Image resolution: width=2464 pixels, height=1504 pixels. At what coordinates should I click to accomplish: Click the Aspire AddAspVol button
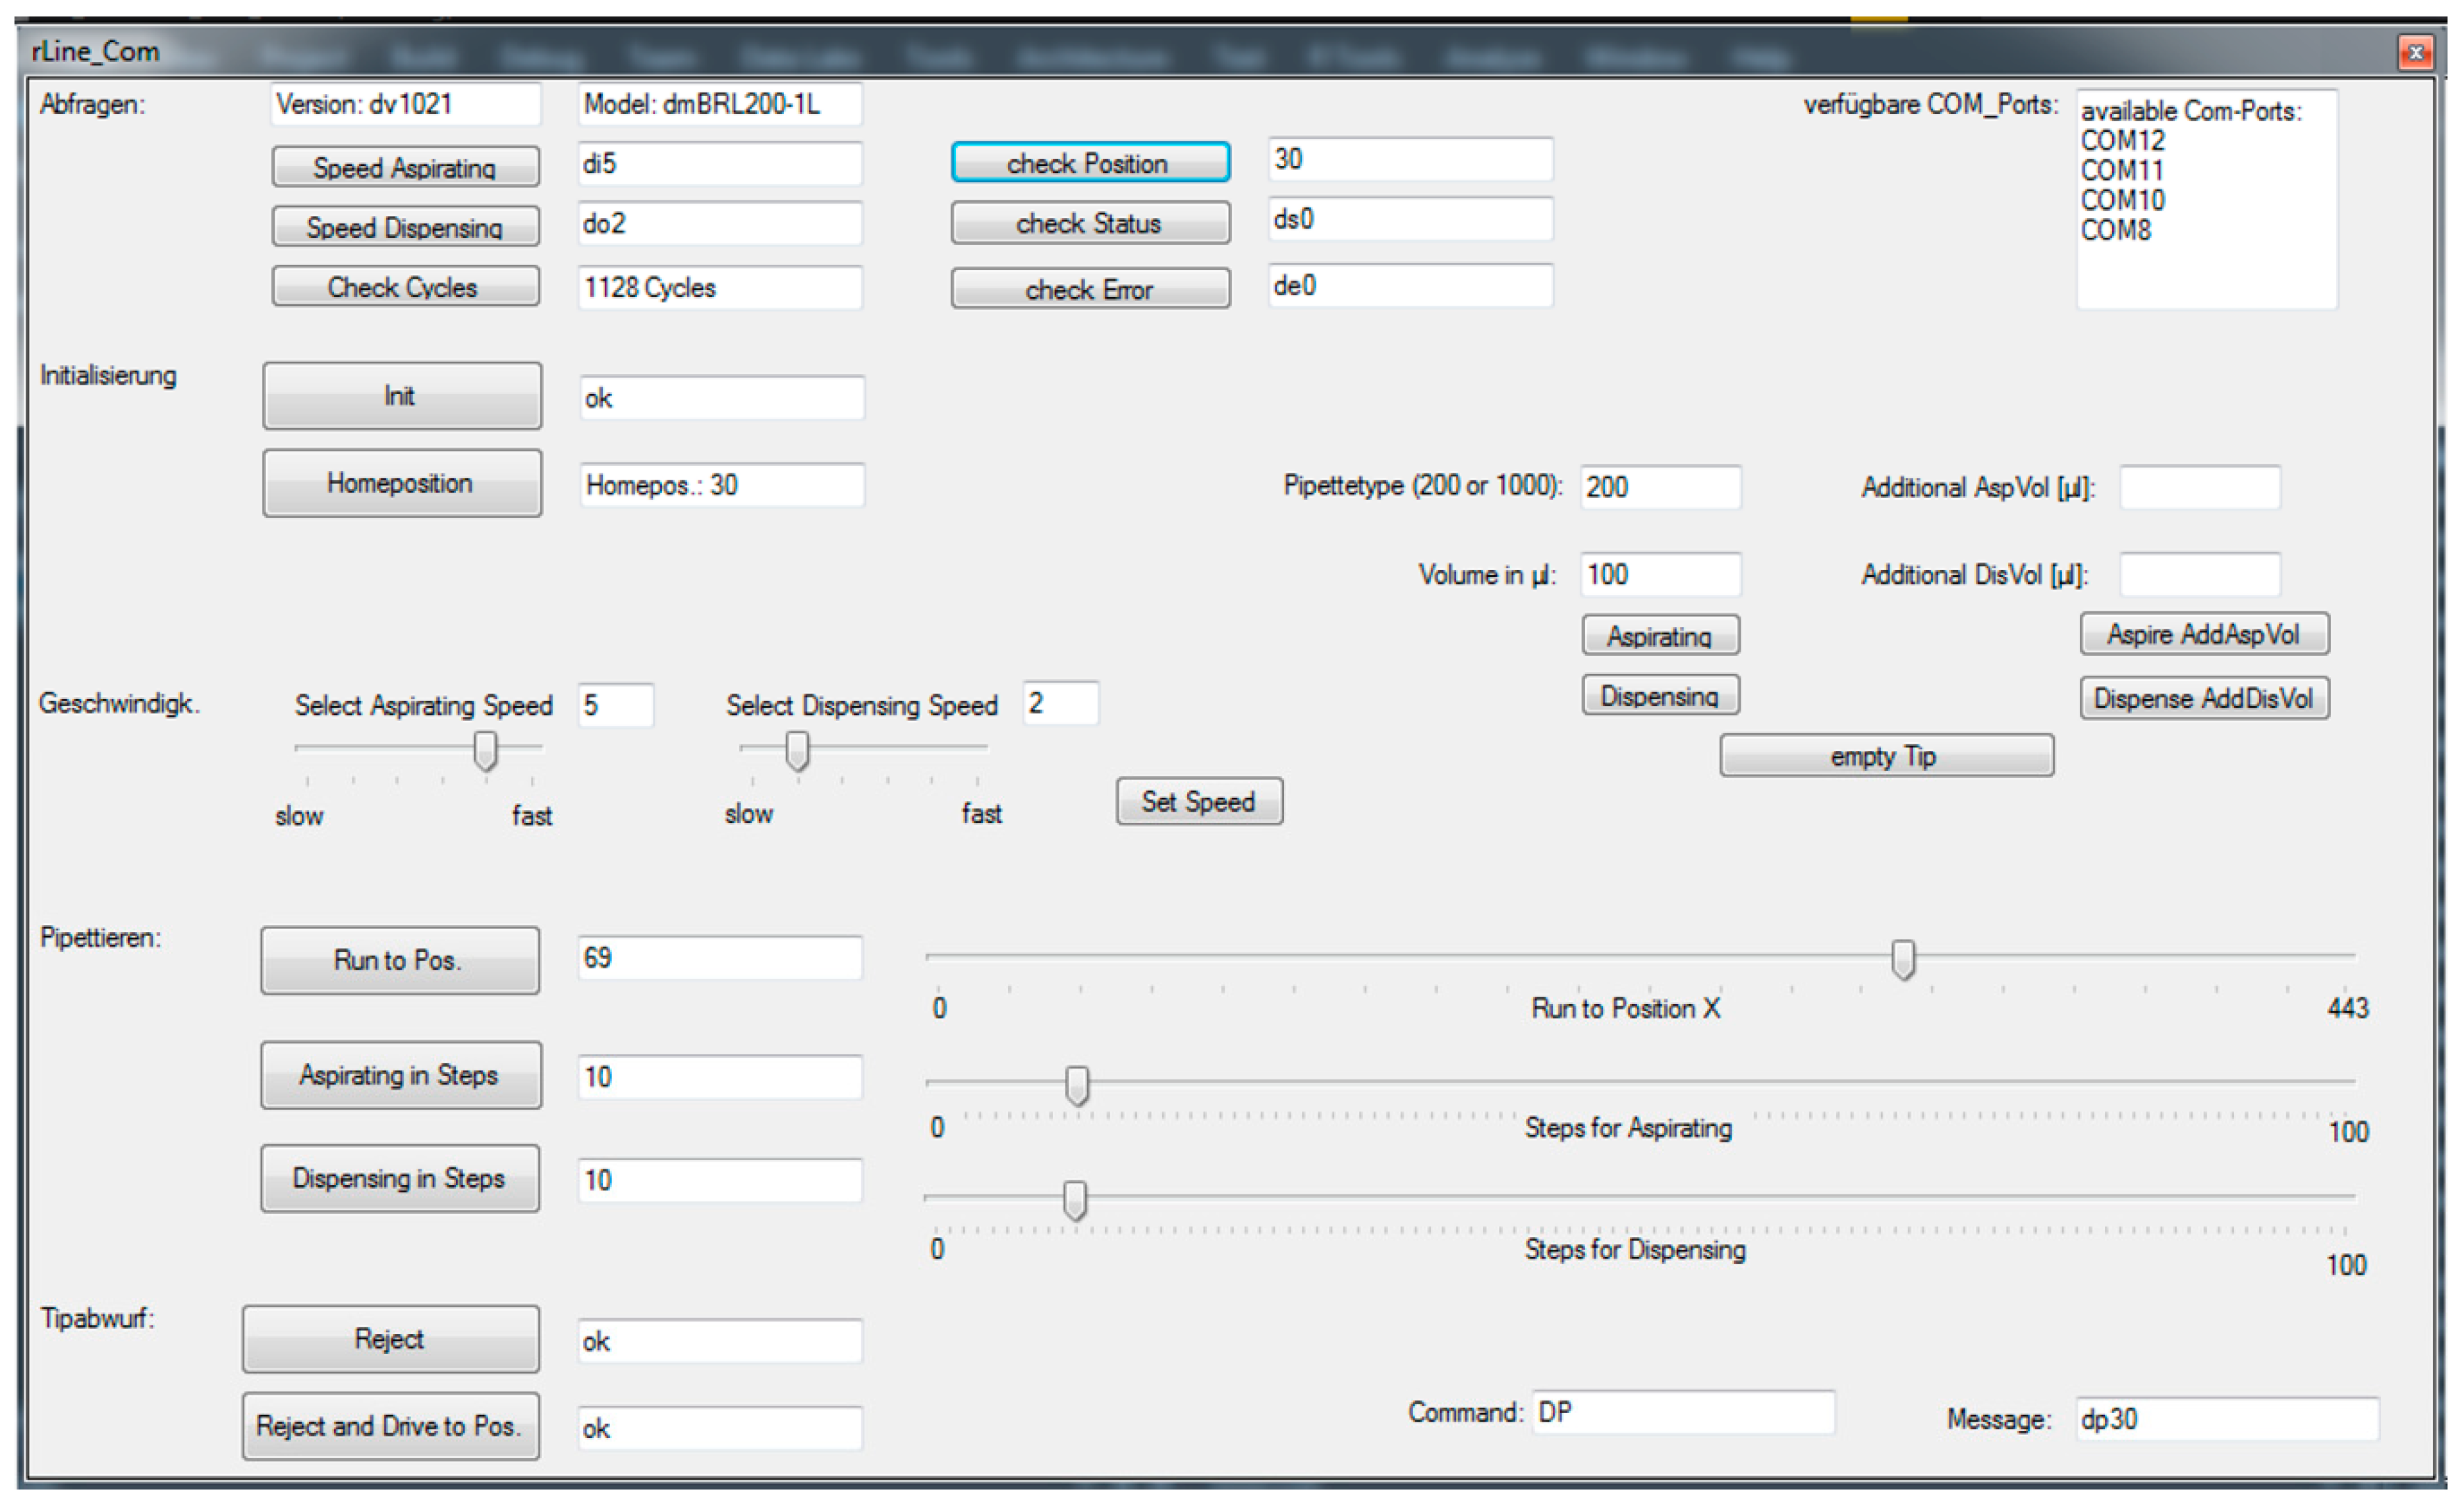click(x=2204, y=634)
